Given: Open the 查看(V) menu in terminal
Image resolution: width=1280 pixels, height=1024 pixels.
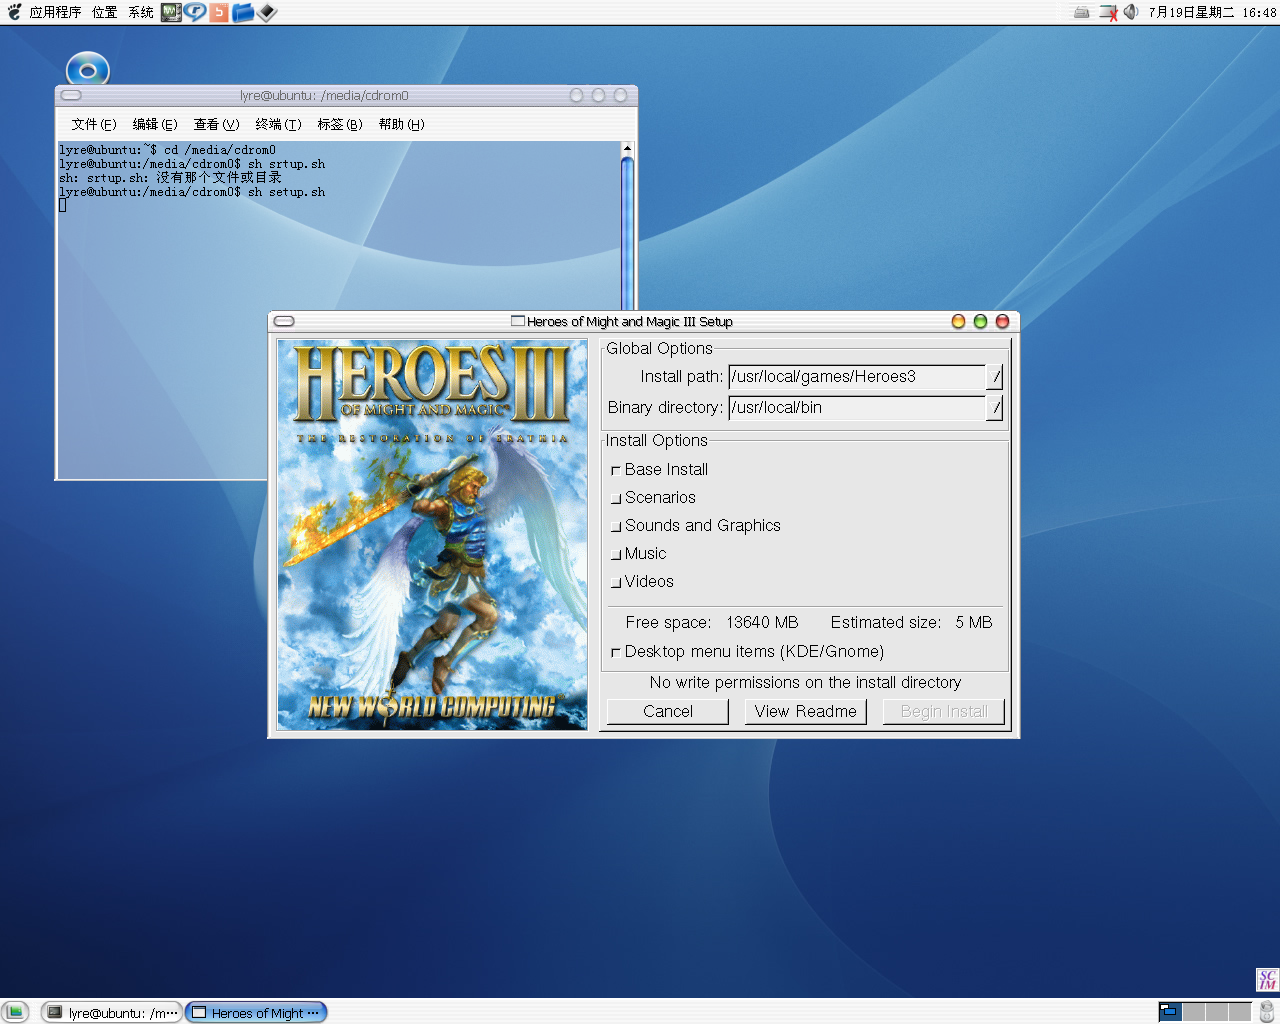Looking at the screenshot, I should coord(217,124).
